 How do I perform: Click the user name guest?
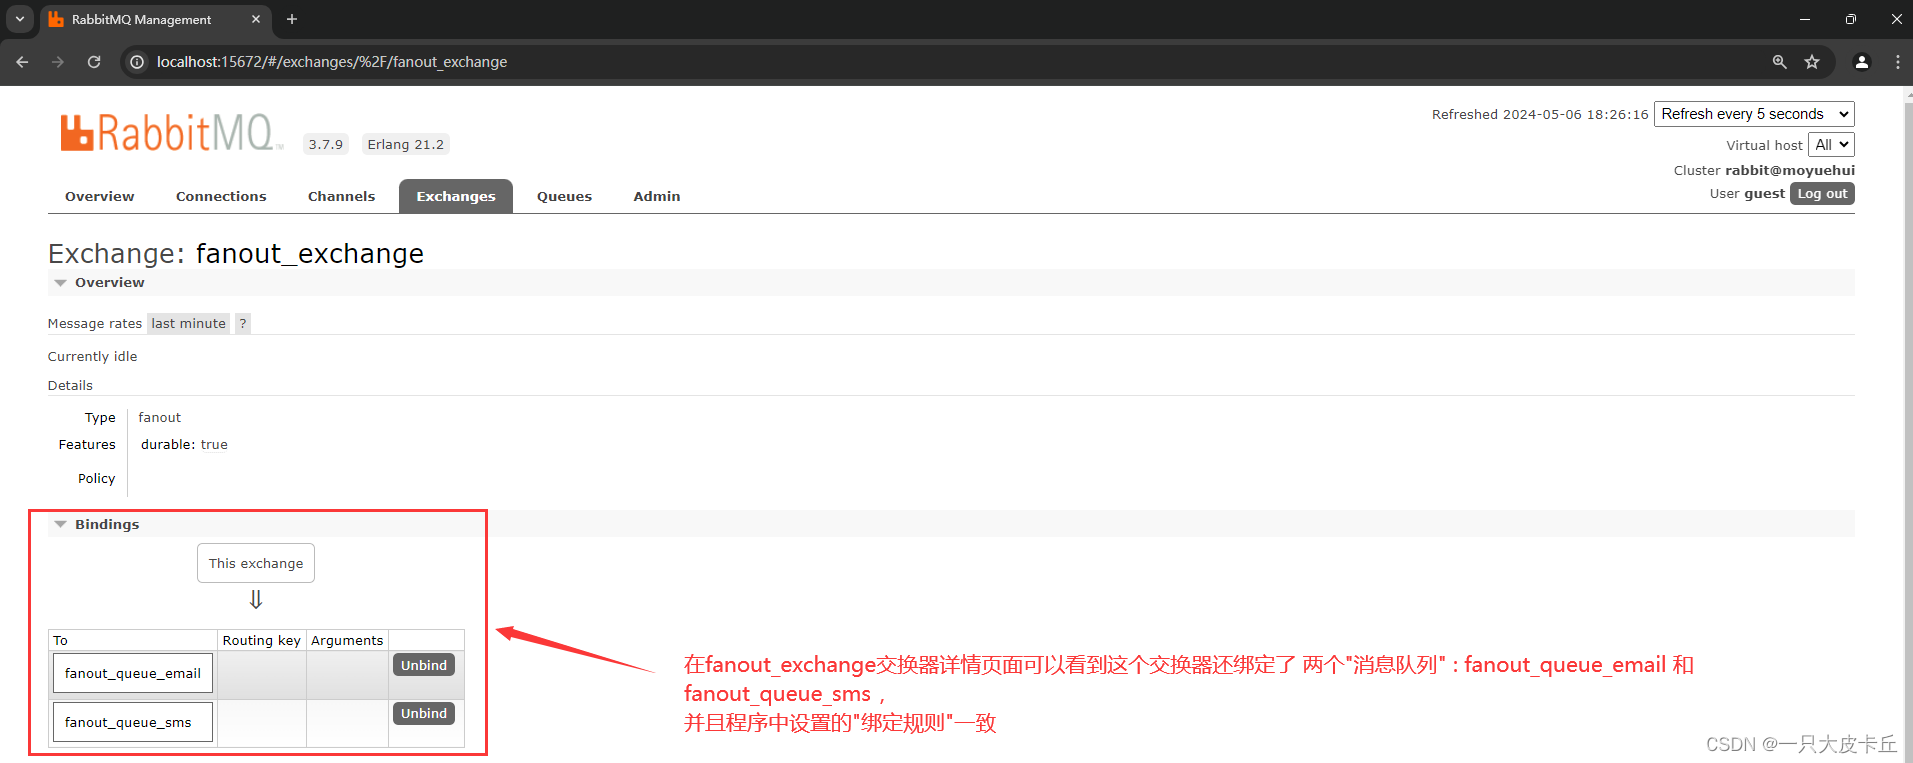pyautogui.click(x=1764, y=193)
